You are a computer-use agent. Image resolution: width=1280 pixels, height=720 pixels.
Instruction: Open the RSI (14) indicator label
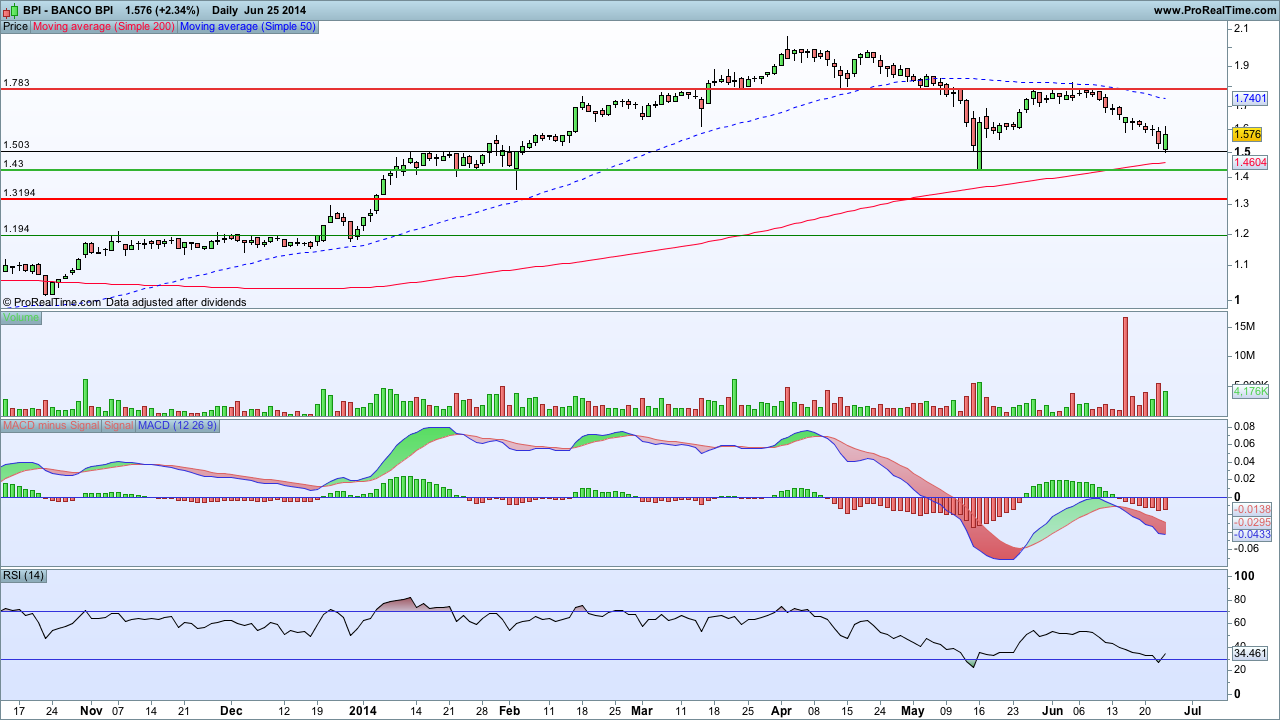[24, 575]
